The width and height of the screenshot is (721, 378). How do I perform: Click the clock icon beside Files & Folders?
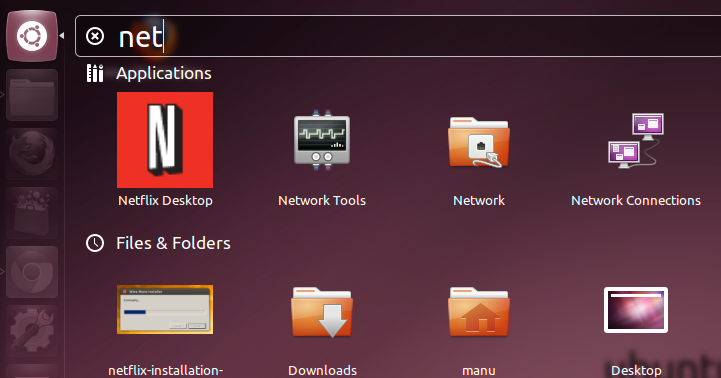click(x=95, y=243)
